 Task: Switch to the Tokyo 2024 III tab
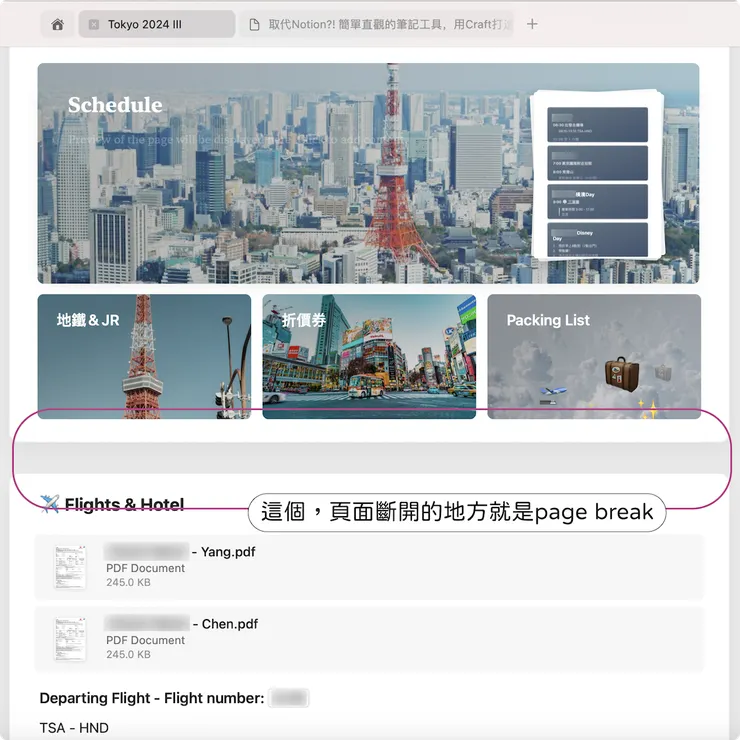point(157,24)
